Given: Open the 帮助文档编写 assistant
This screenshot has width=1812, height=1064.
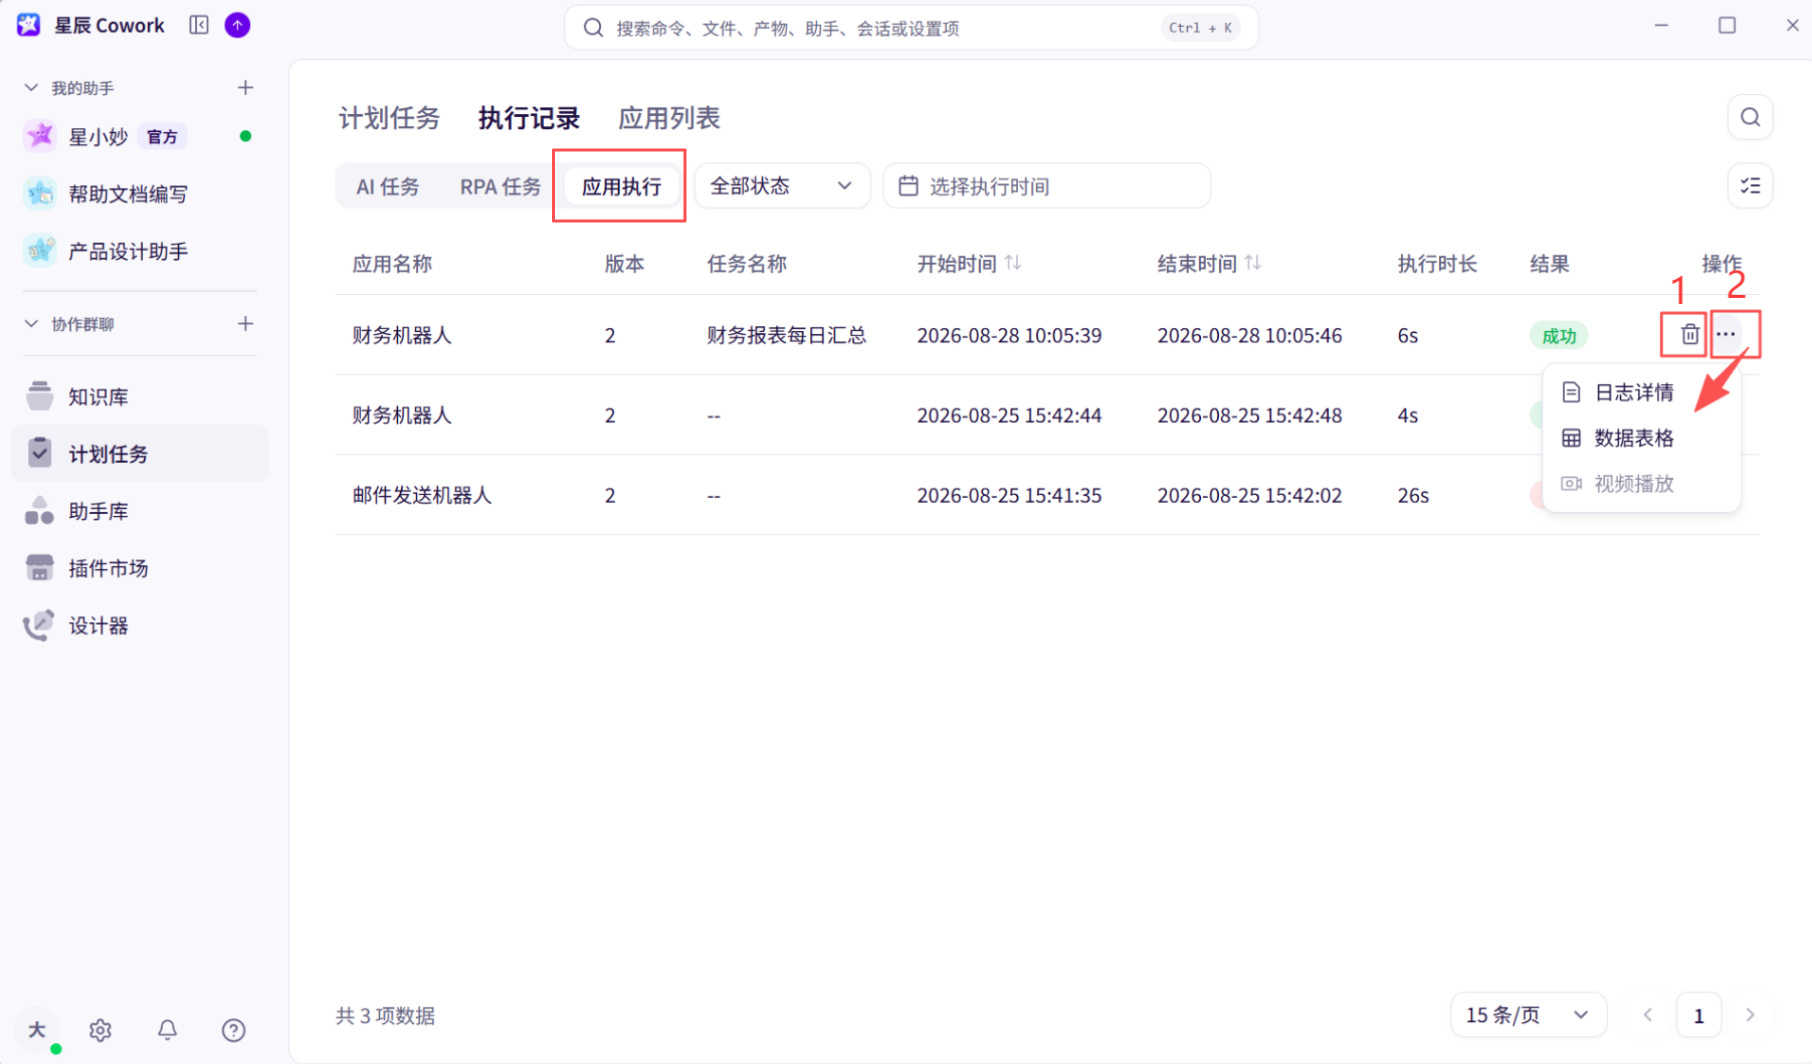Looking at the screenshot, I should [140, 194].
